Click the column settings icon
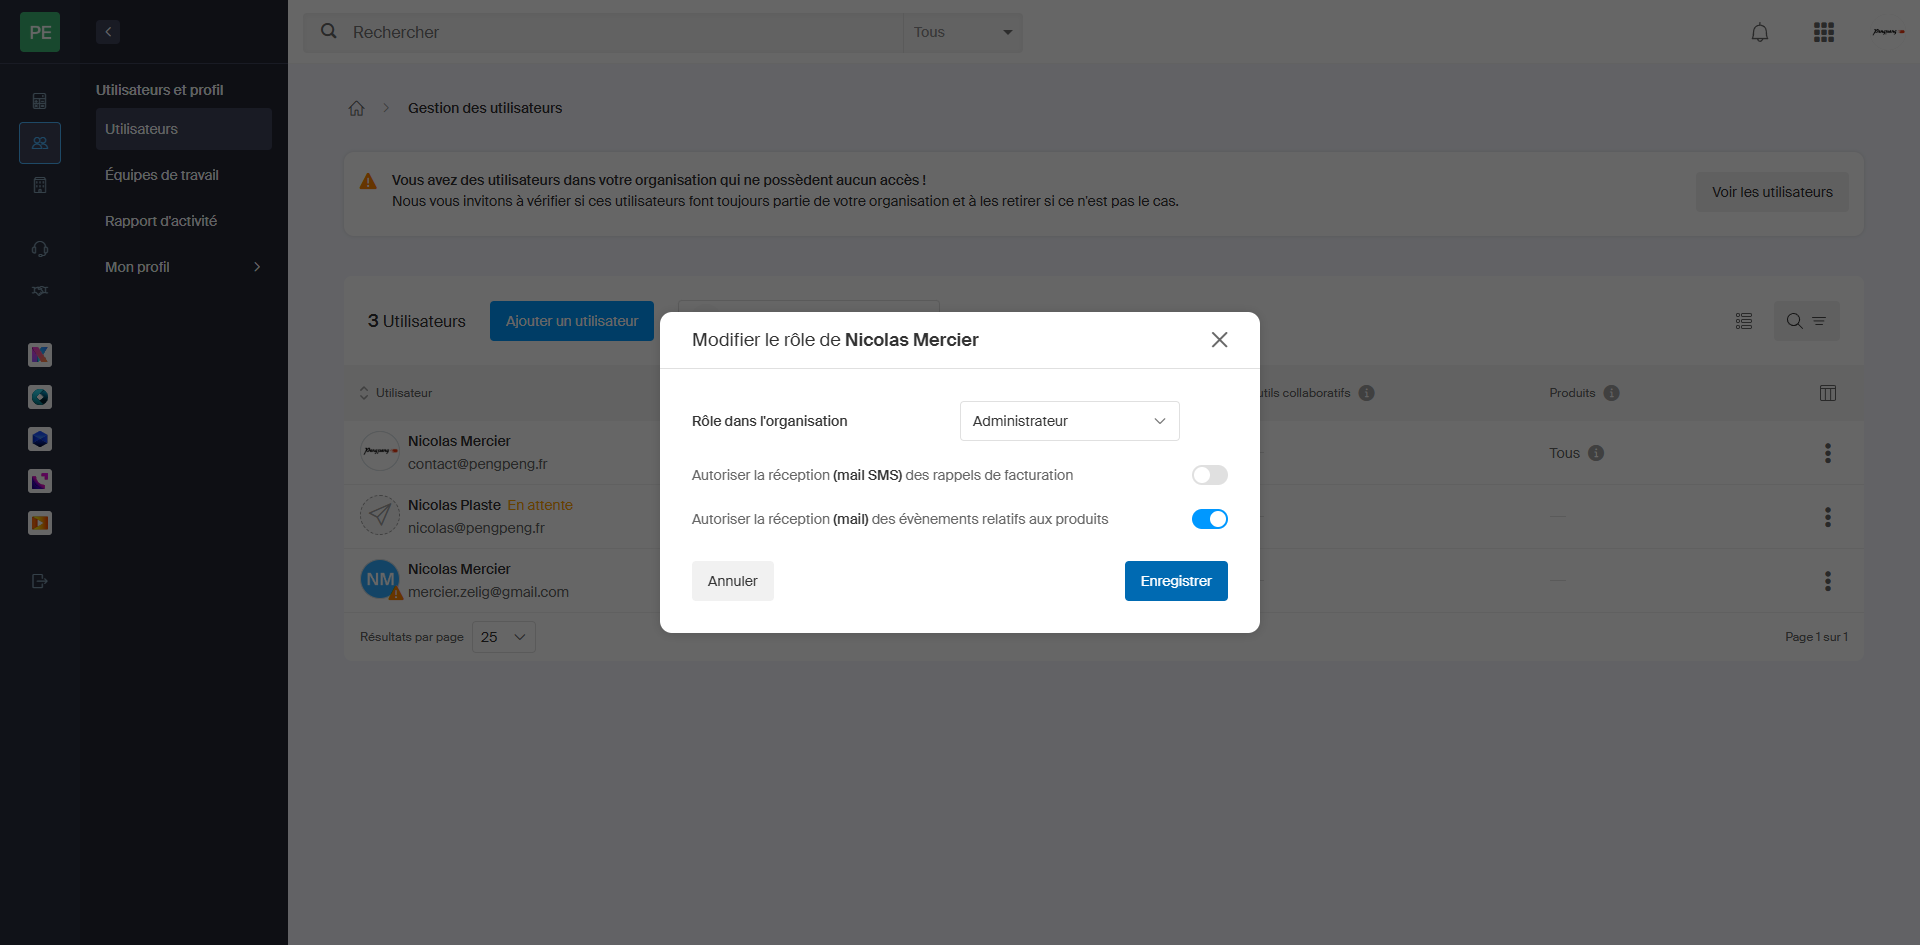This screenshot has height=945, width=1920. (x=1828, y=393)
